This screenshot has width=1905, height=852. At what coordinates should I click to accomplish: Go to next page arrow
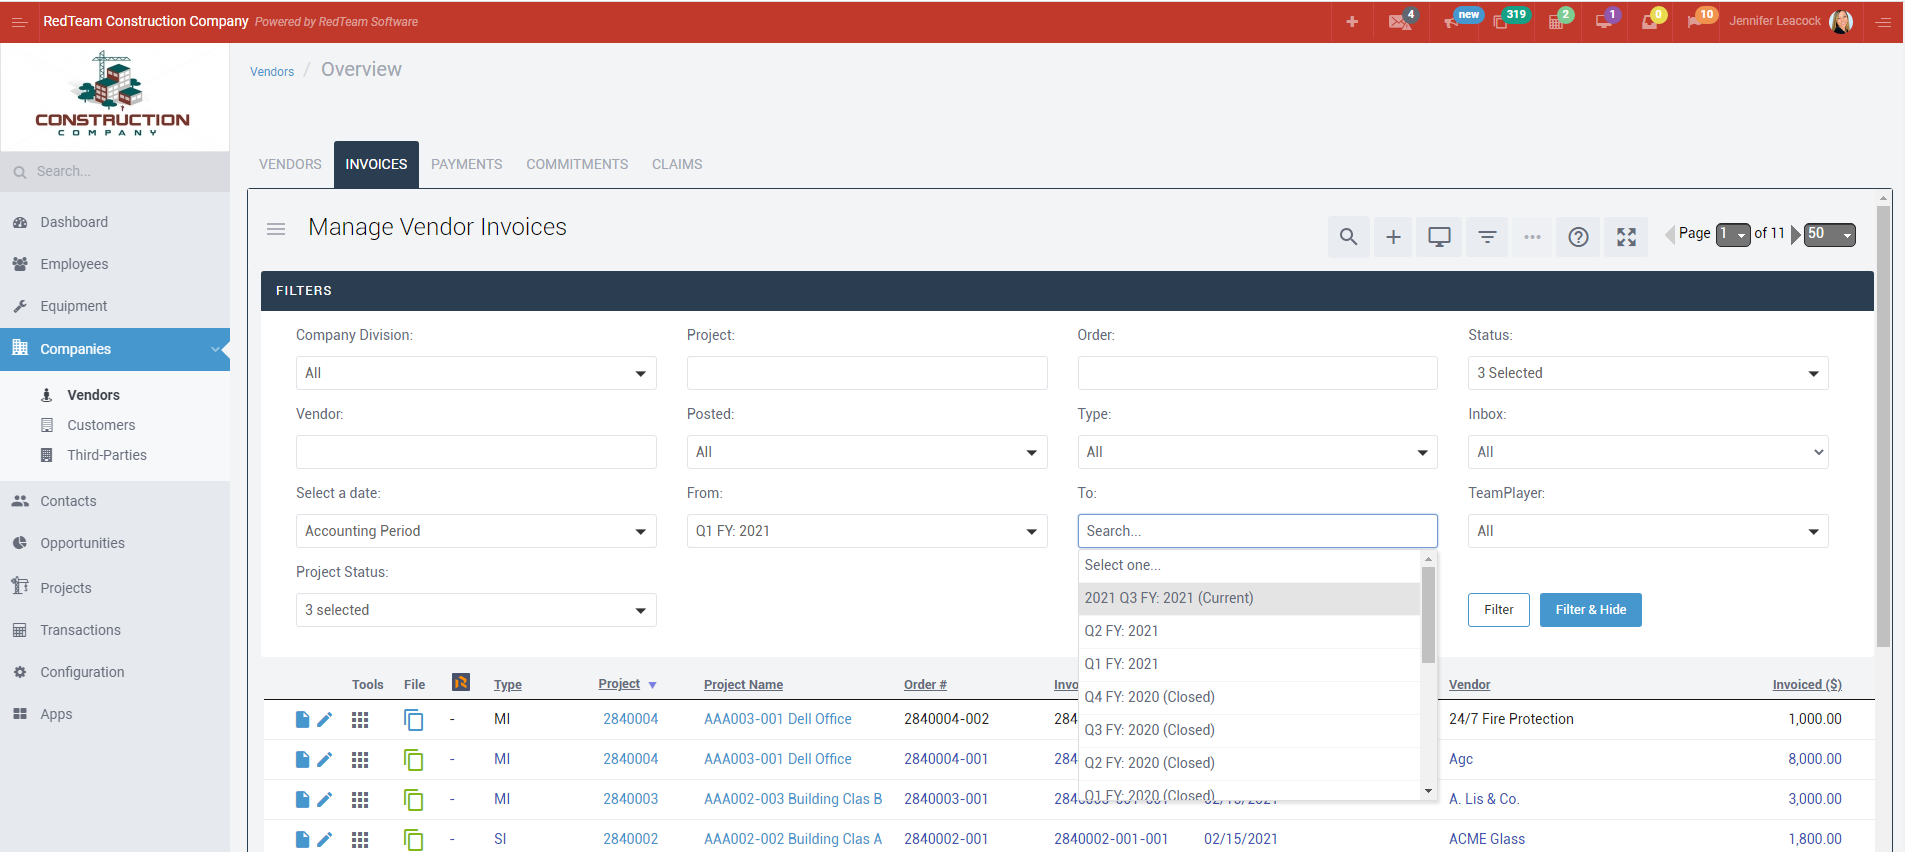click(x=1795, y=234)
